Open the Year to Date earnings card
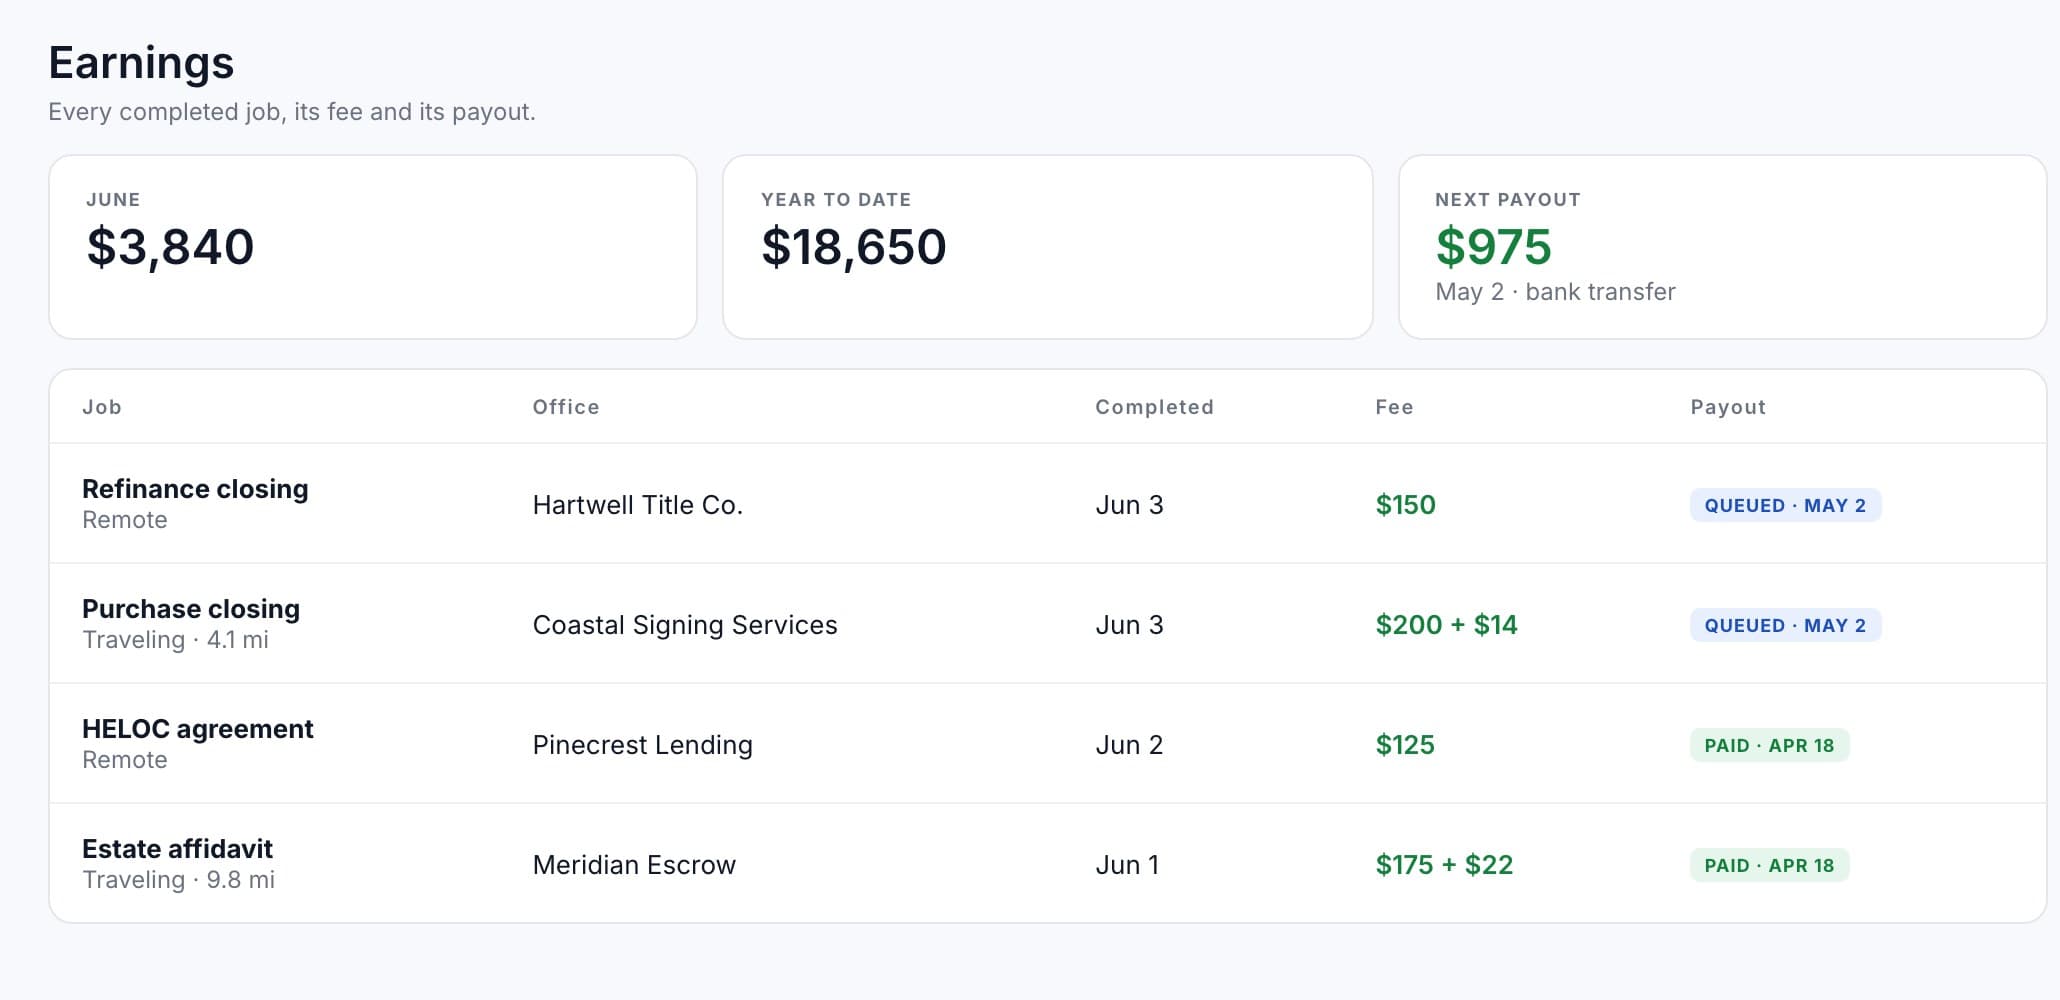Viewport: 2060px width, 1000px height. [x=1047, y=247]
